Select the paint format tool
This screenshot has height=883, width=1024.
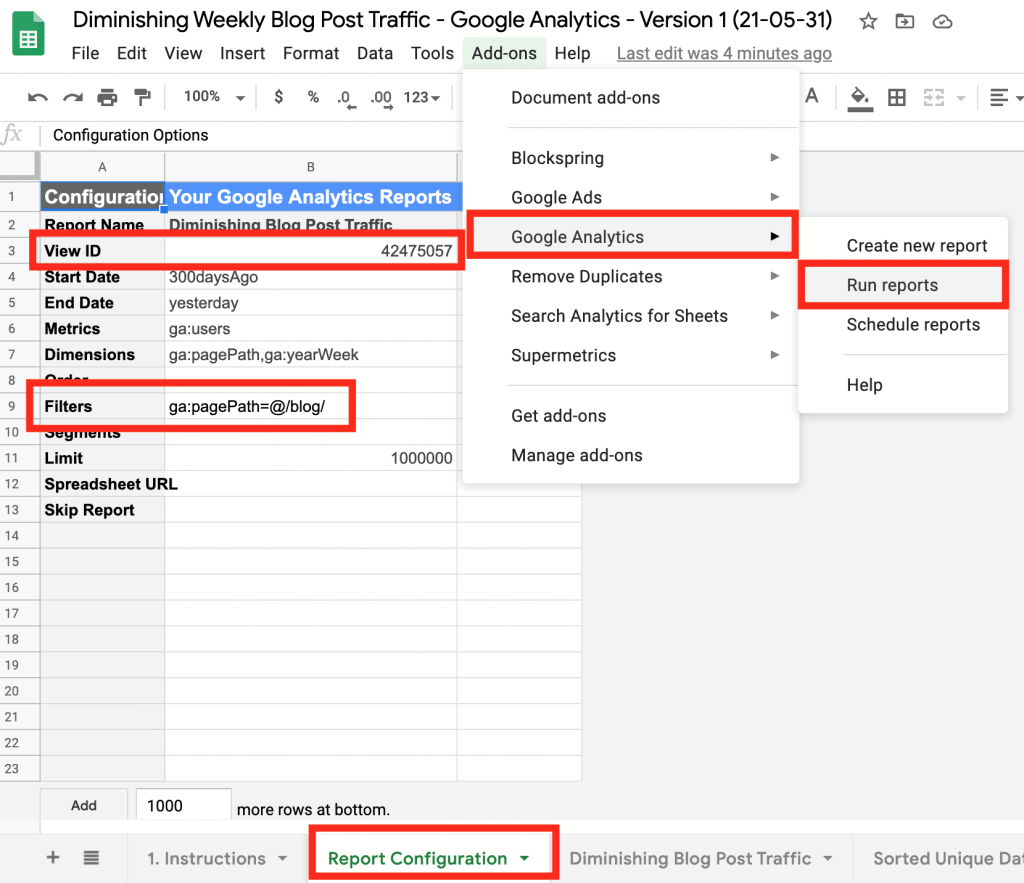coord(142,97)
